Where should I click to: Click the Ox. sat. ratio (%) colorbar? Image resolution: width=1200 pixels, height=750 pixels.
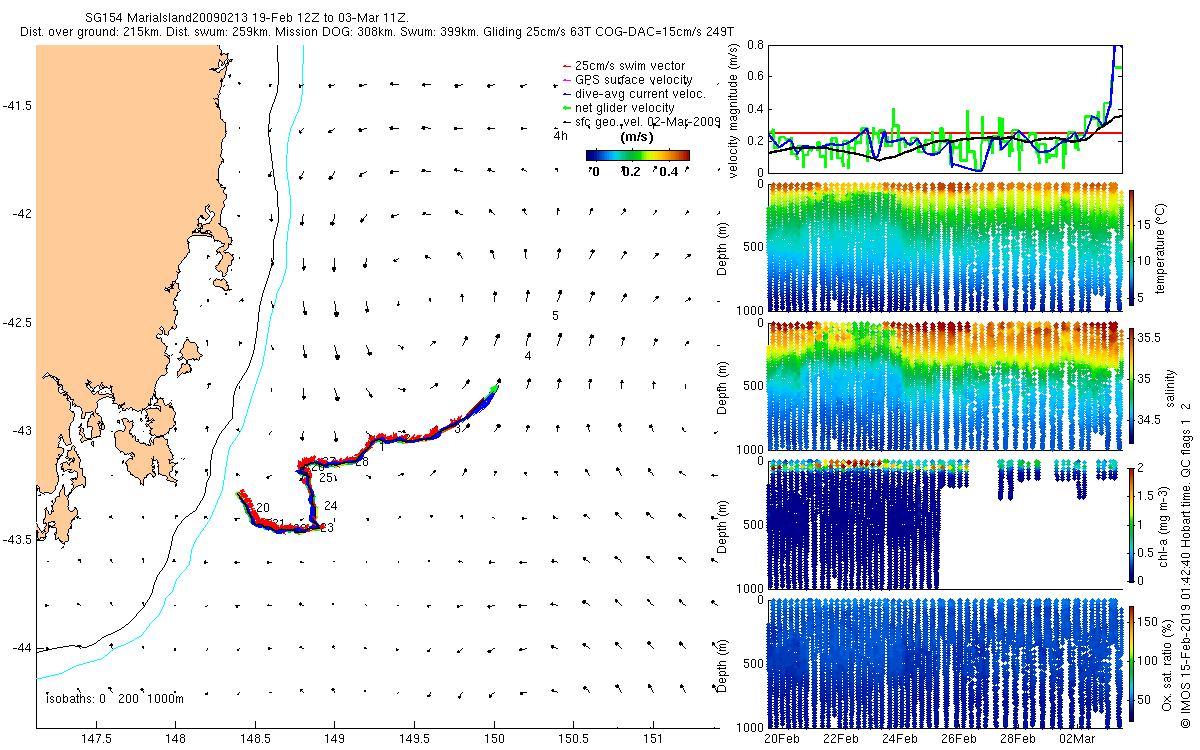click(1131, 665)
